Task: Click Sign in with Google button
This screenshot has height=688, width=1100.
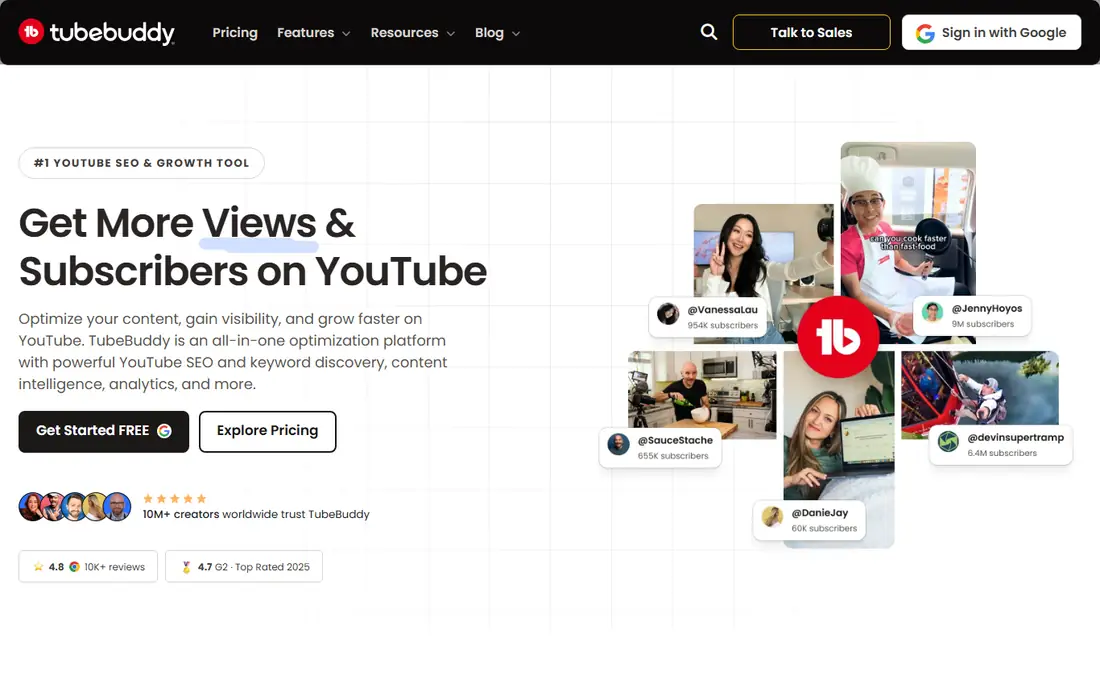Action: pos(991,32)
